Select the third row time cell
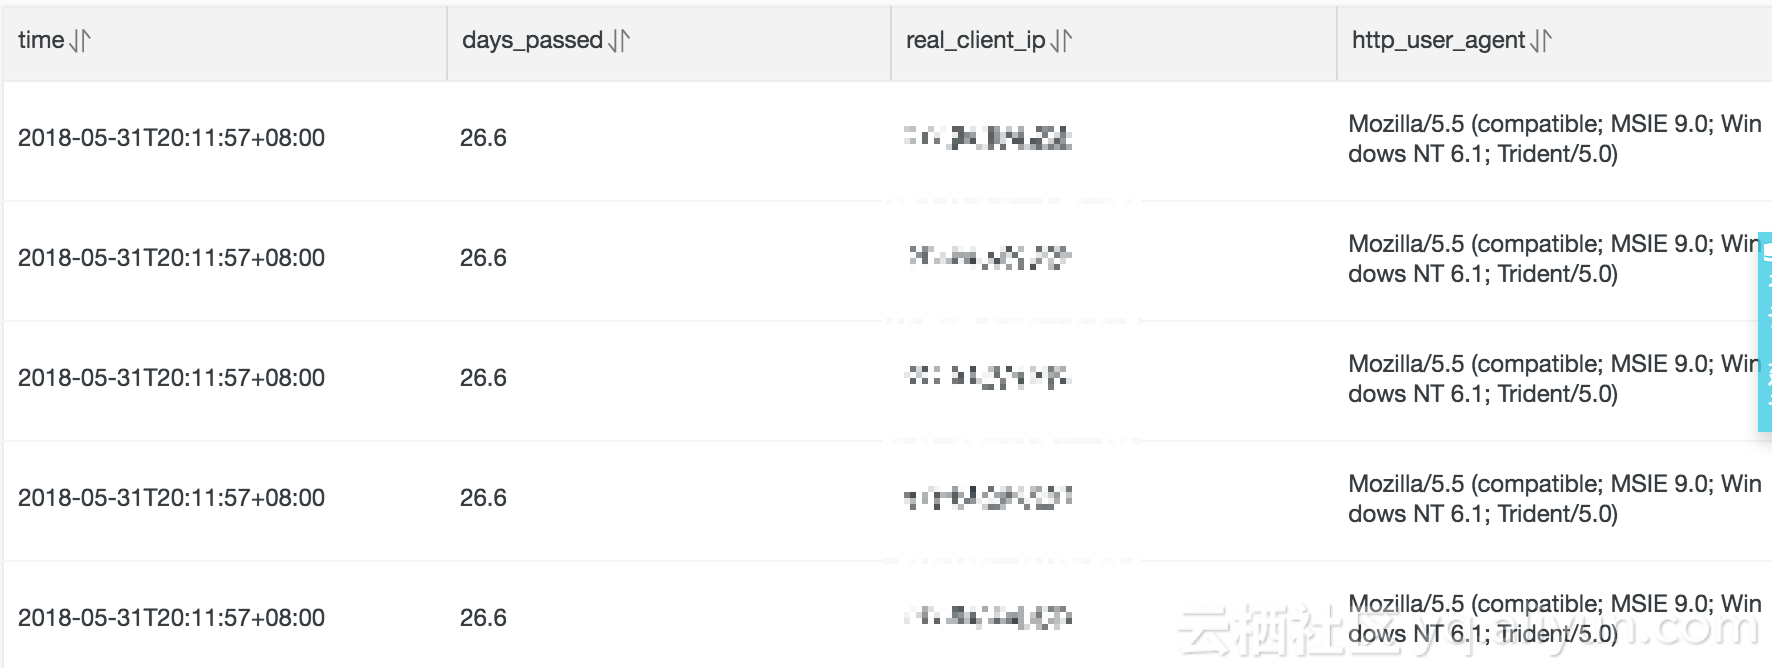This screenshot has width=1772, height=668. 171,378
